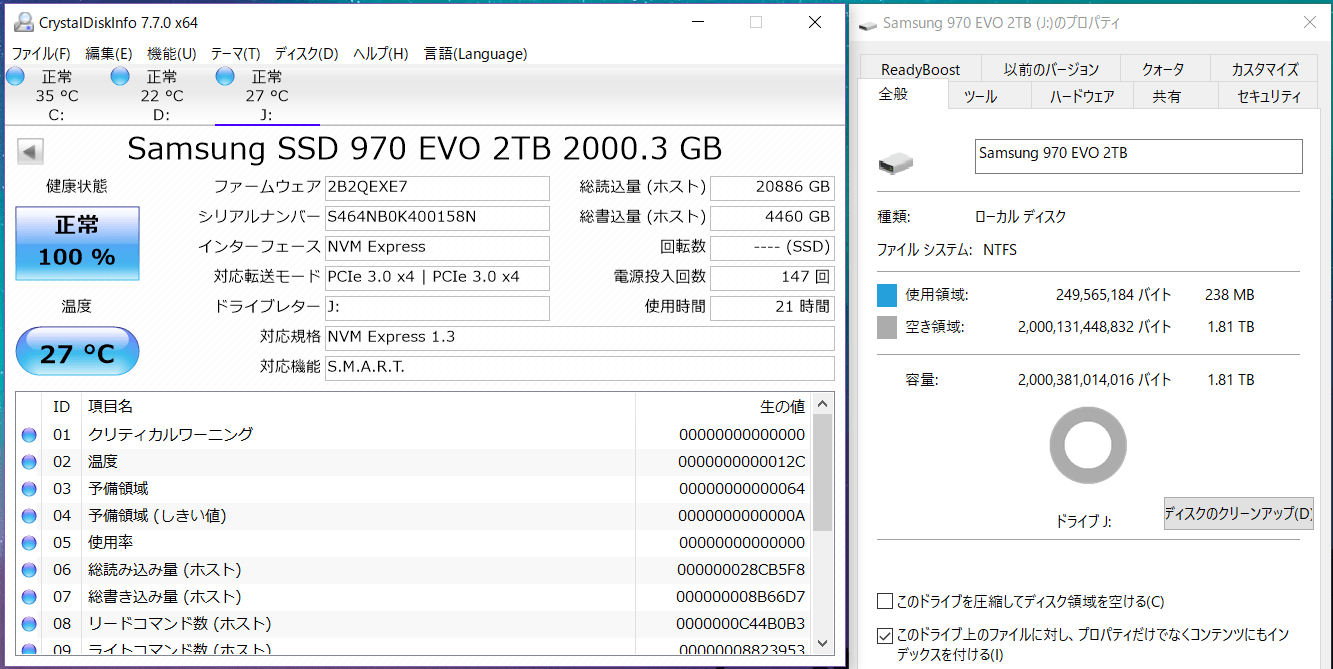Click the 生の値 column header

tap(723, 407)
